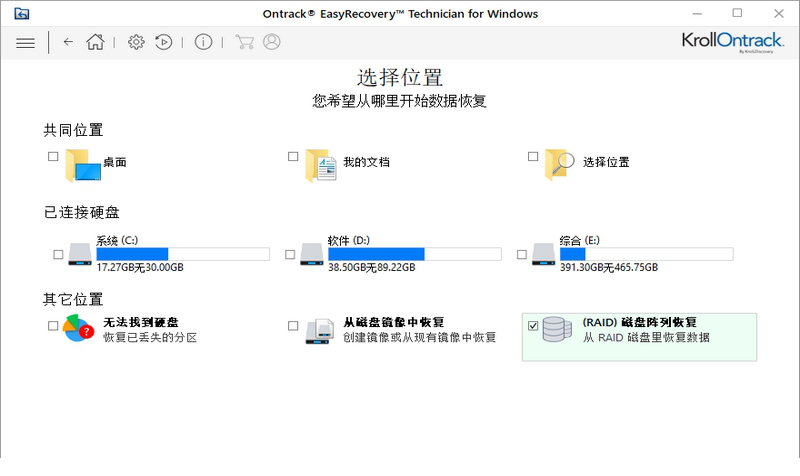The height and width of the screenshot is (476, 800).
Task: Click the 综合 (E:) usage bar
Action: (646, 254)
